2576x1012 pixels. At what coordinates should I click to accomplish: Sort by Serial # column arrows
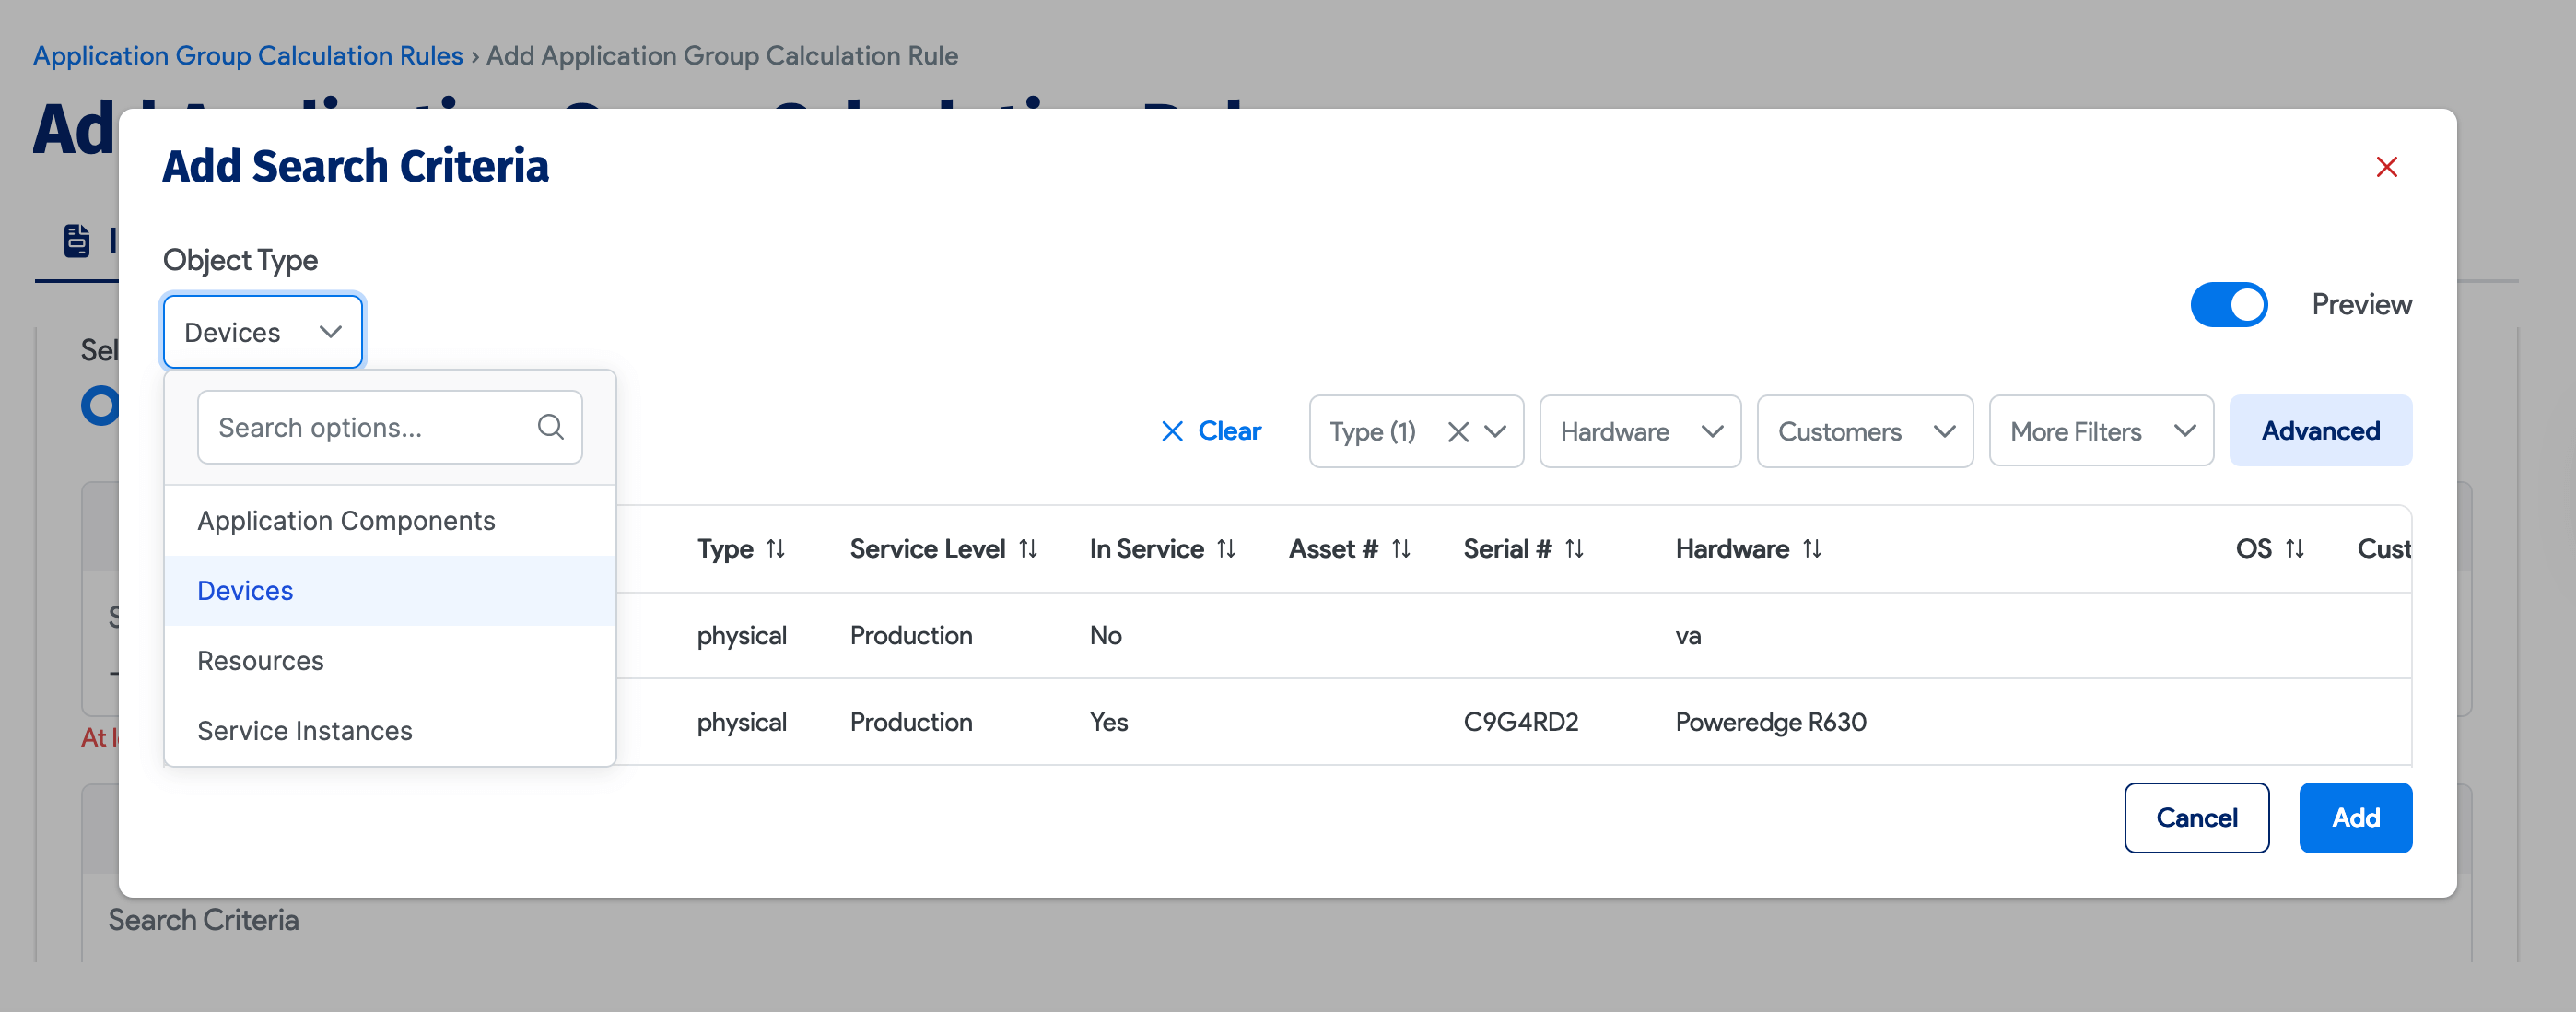coord(1574,549)
